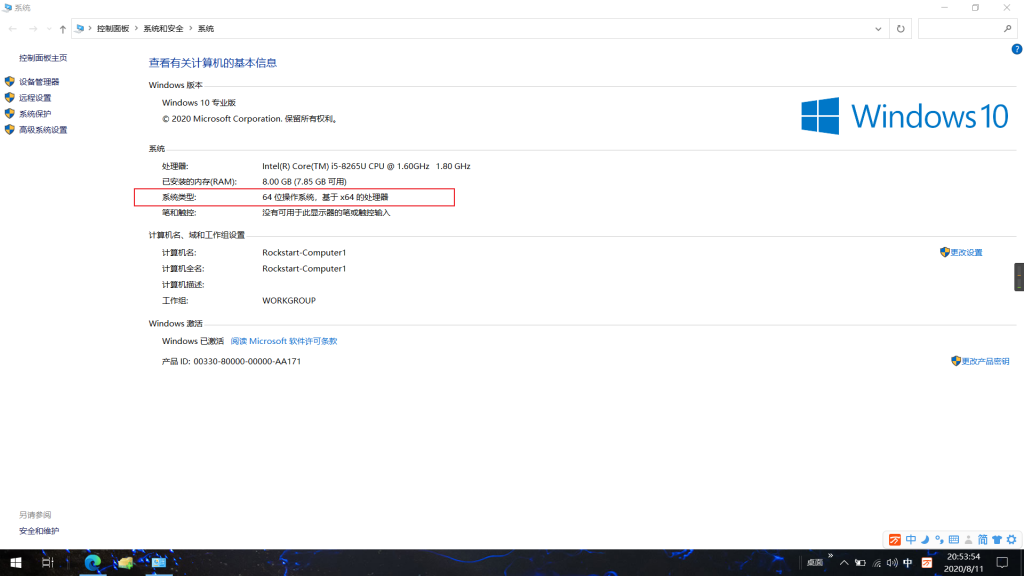Refresh the control panel page
The width and height of the screenshot is (1024, 576).
pyautogui.click(x=901, y=29)
